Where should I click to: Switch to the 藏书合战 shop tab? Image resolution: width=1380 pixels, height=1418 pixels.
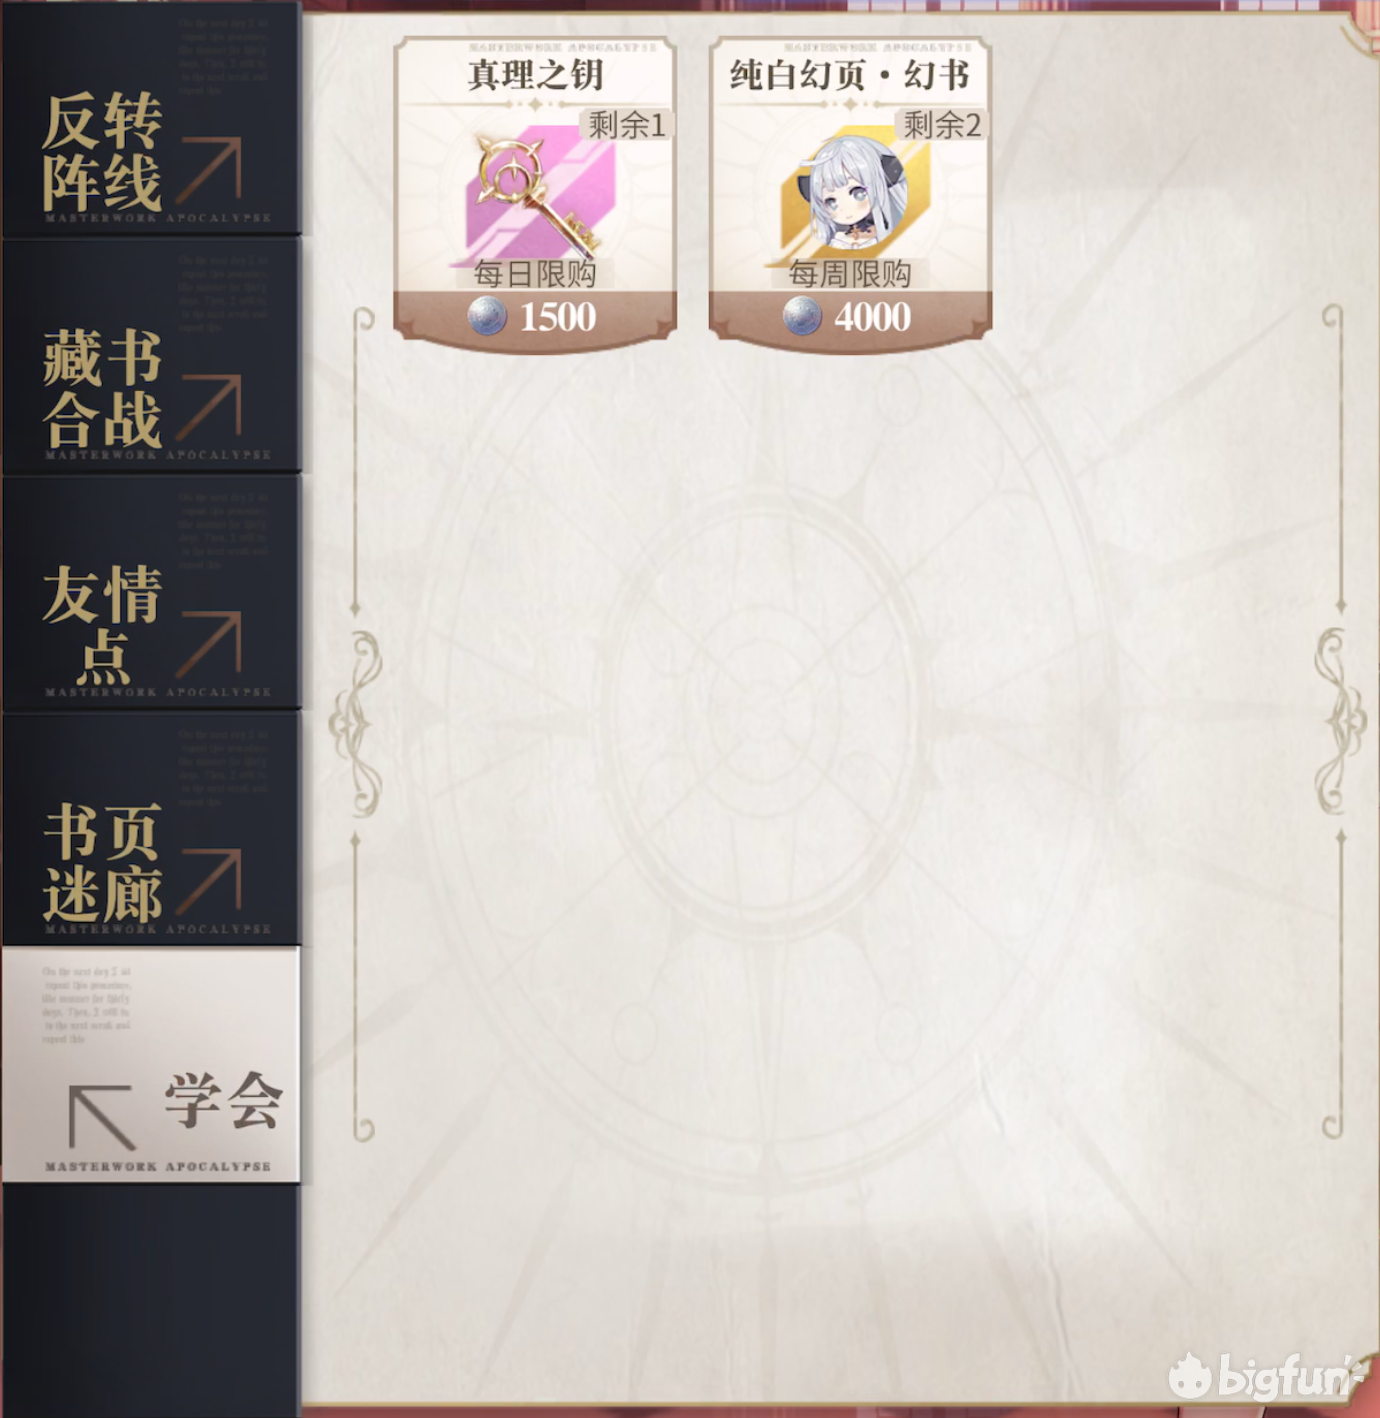coord(151,357)
